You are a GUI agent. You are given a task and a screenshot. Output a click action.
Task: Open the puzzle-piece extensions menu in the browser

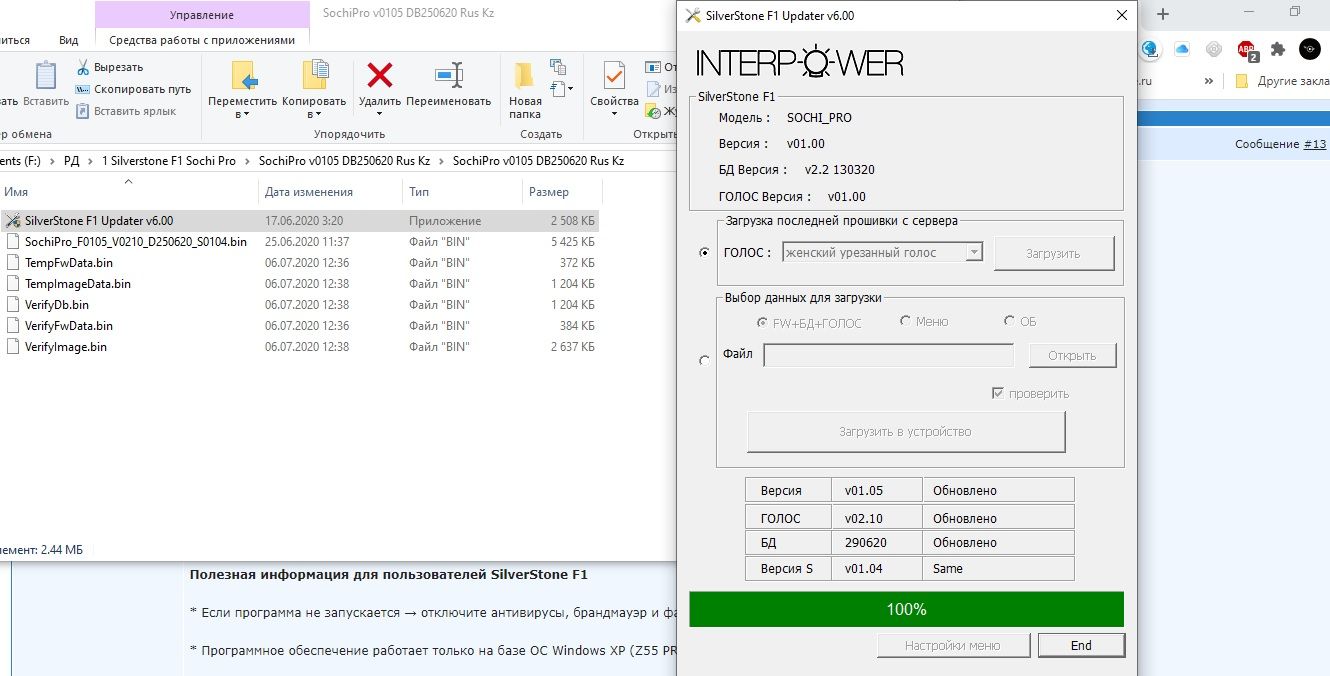(1277, 48)
